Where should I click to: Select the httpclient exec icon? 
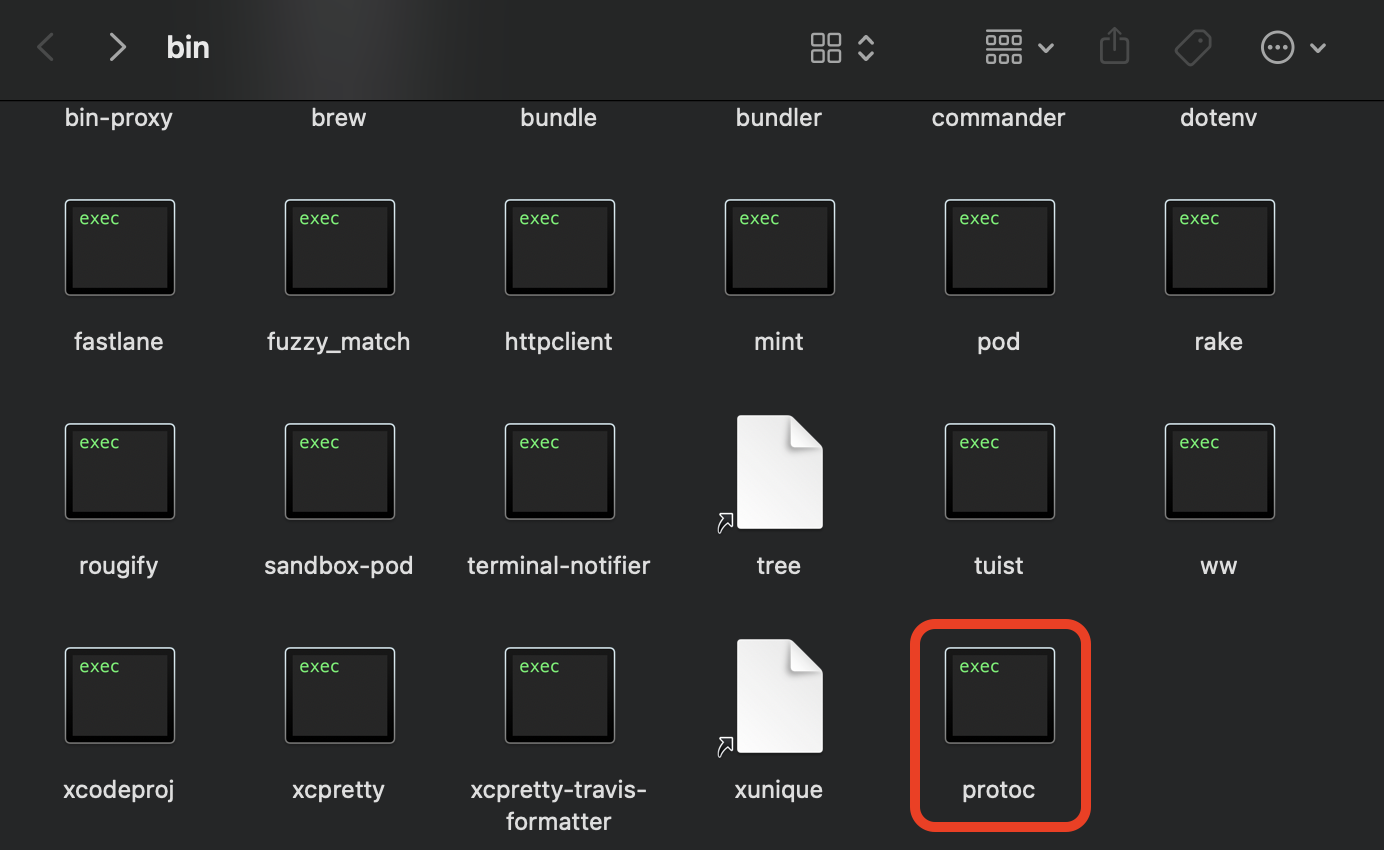point(560,247)
